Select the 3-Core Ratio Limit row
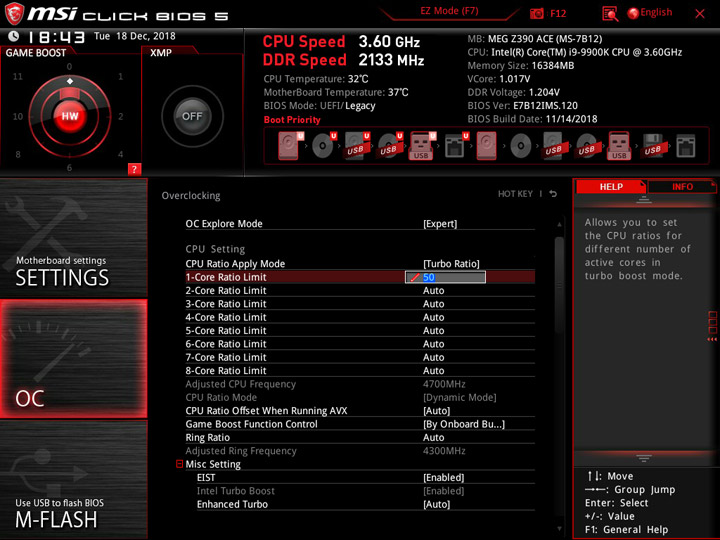The height and width of the screenshot is (540, 720). pos(360,304)
